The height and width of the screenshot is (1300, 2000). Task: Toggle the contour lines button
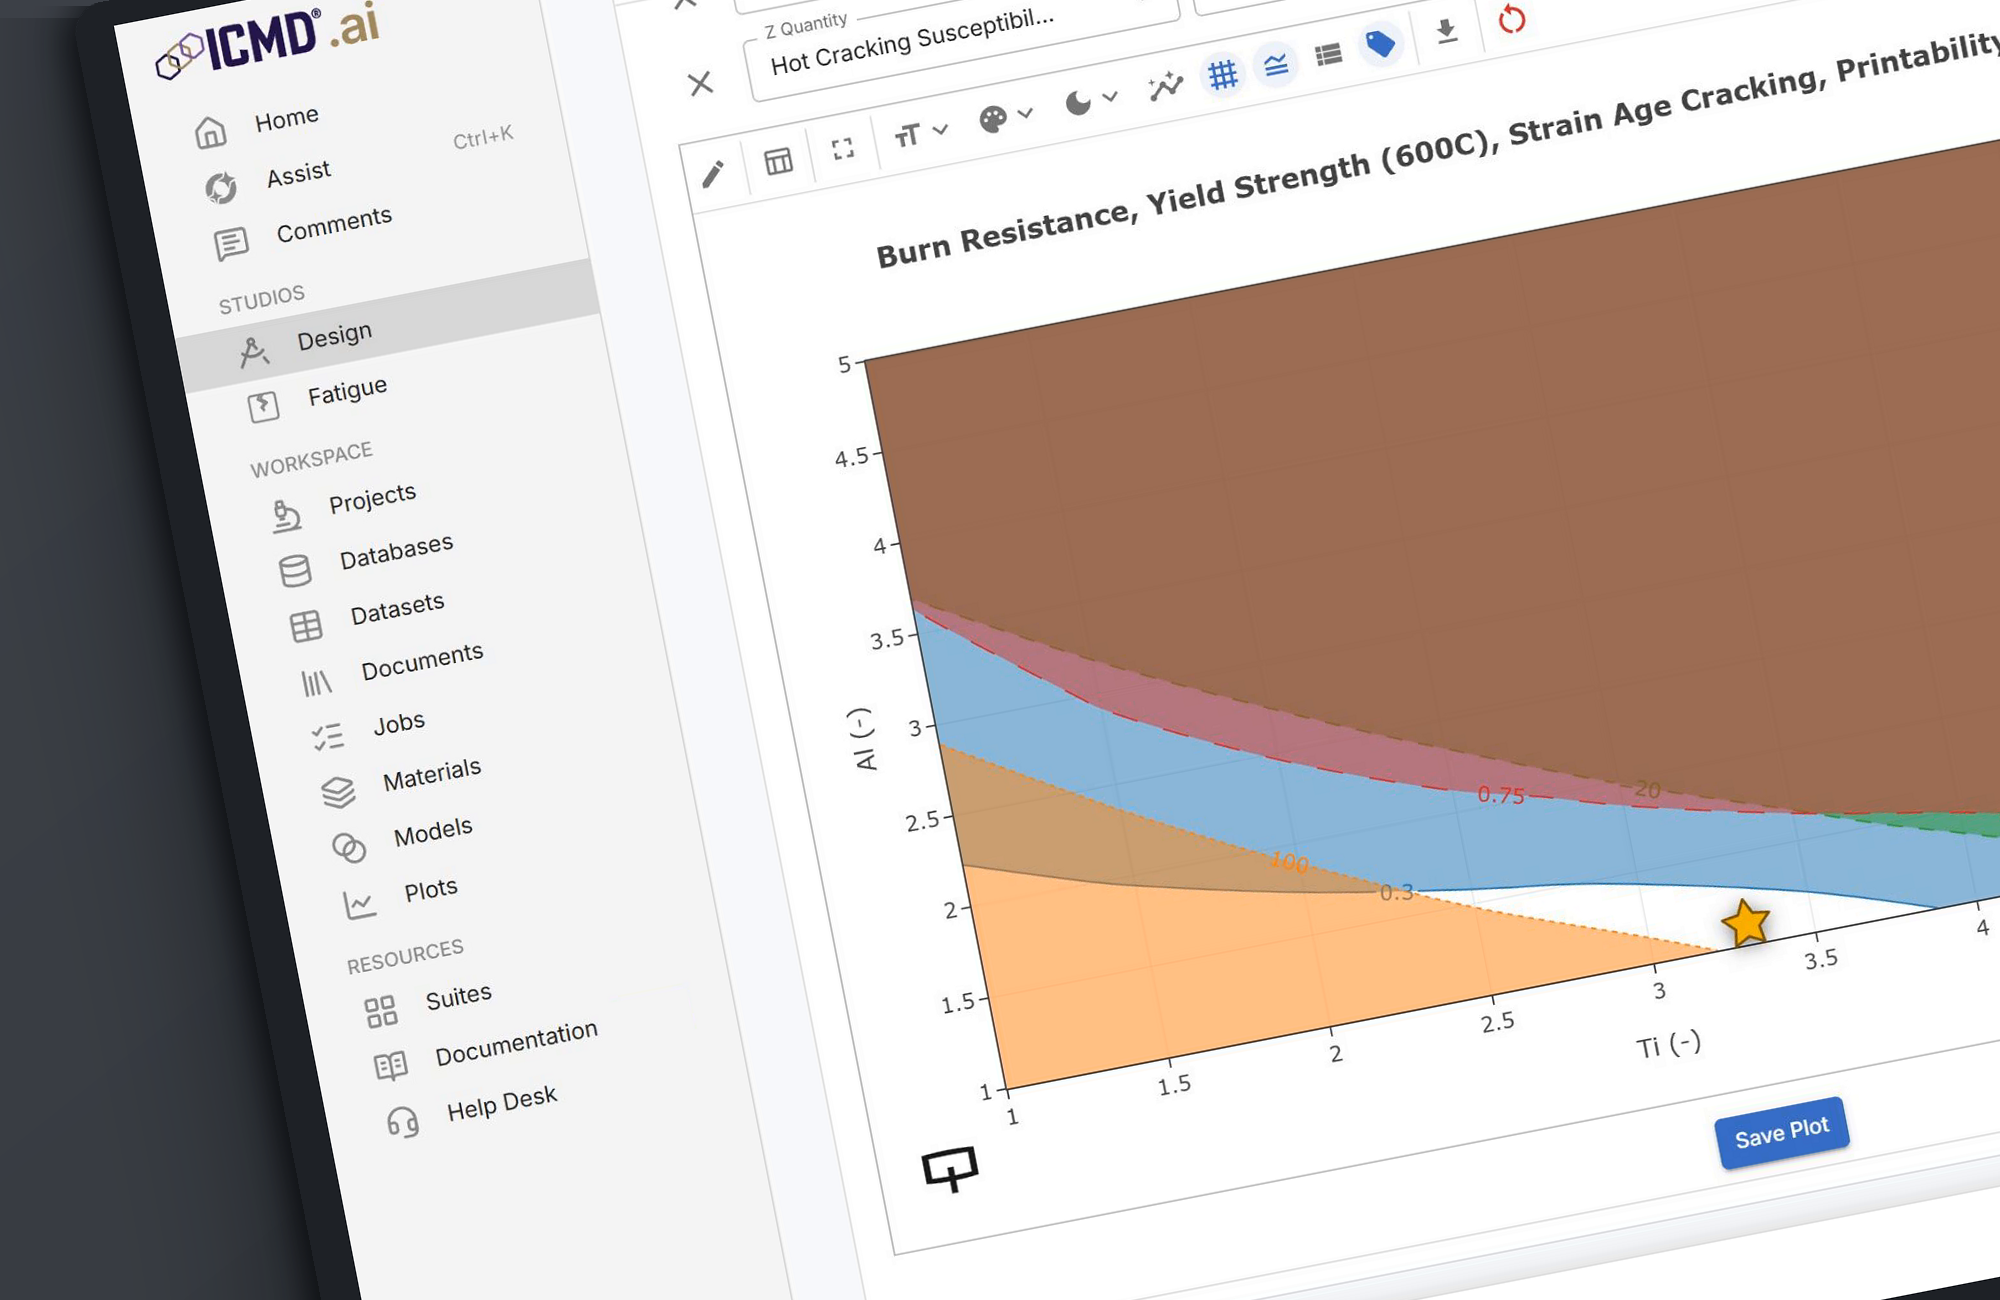[1275, 66]
